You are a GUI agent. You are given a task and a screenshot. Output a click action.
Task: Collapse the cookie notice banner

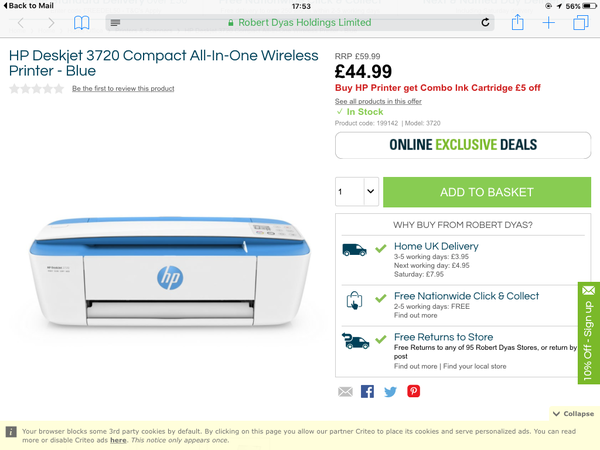(573, 414)
